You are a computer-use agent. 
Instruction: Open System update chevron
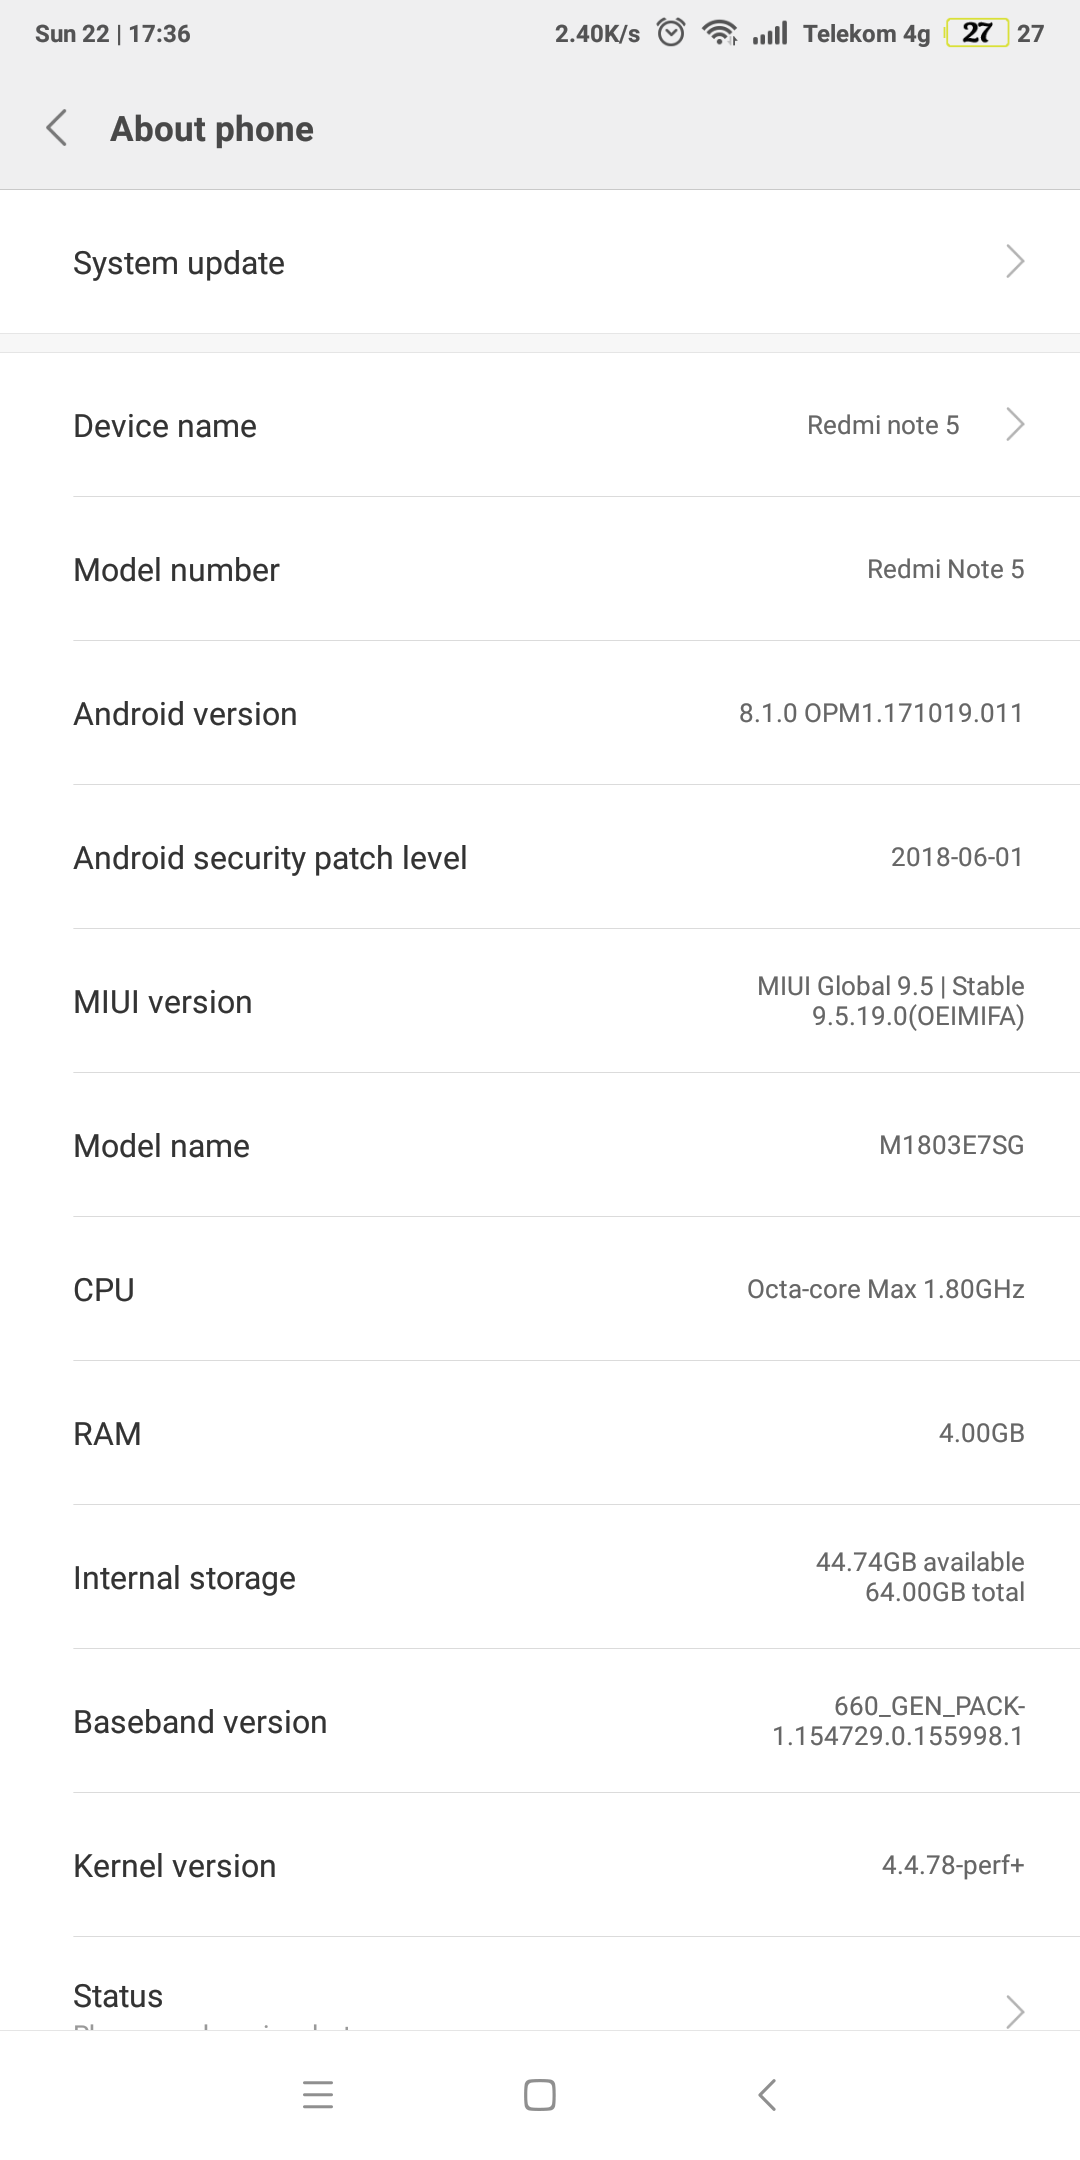coord(1014,262)
